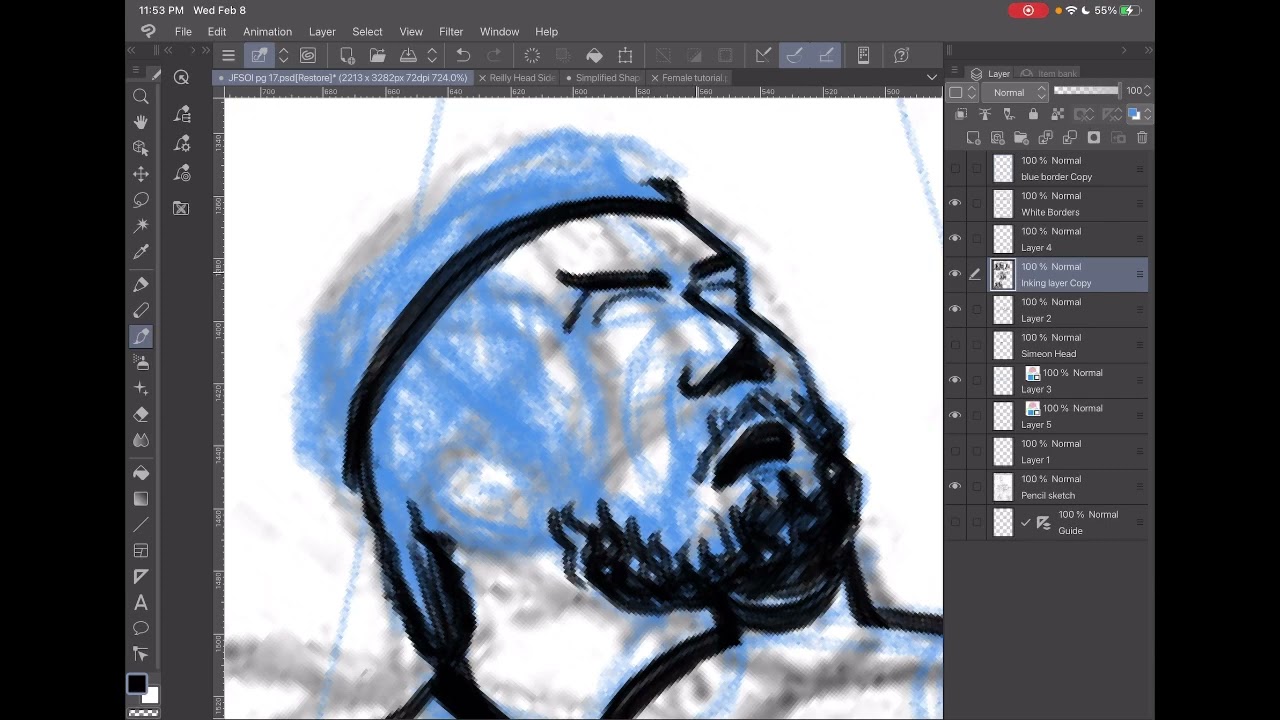
Task: Select the Zoom magnifier tool
Action: click(x=141, y=96)
